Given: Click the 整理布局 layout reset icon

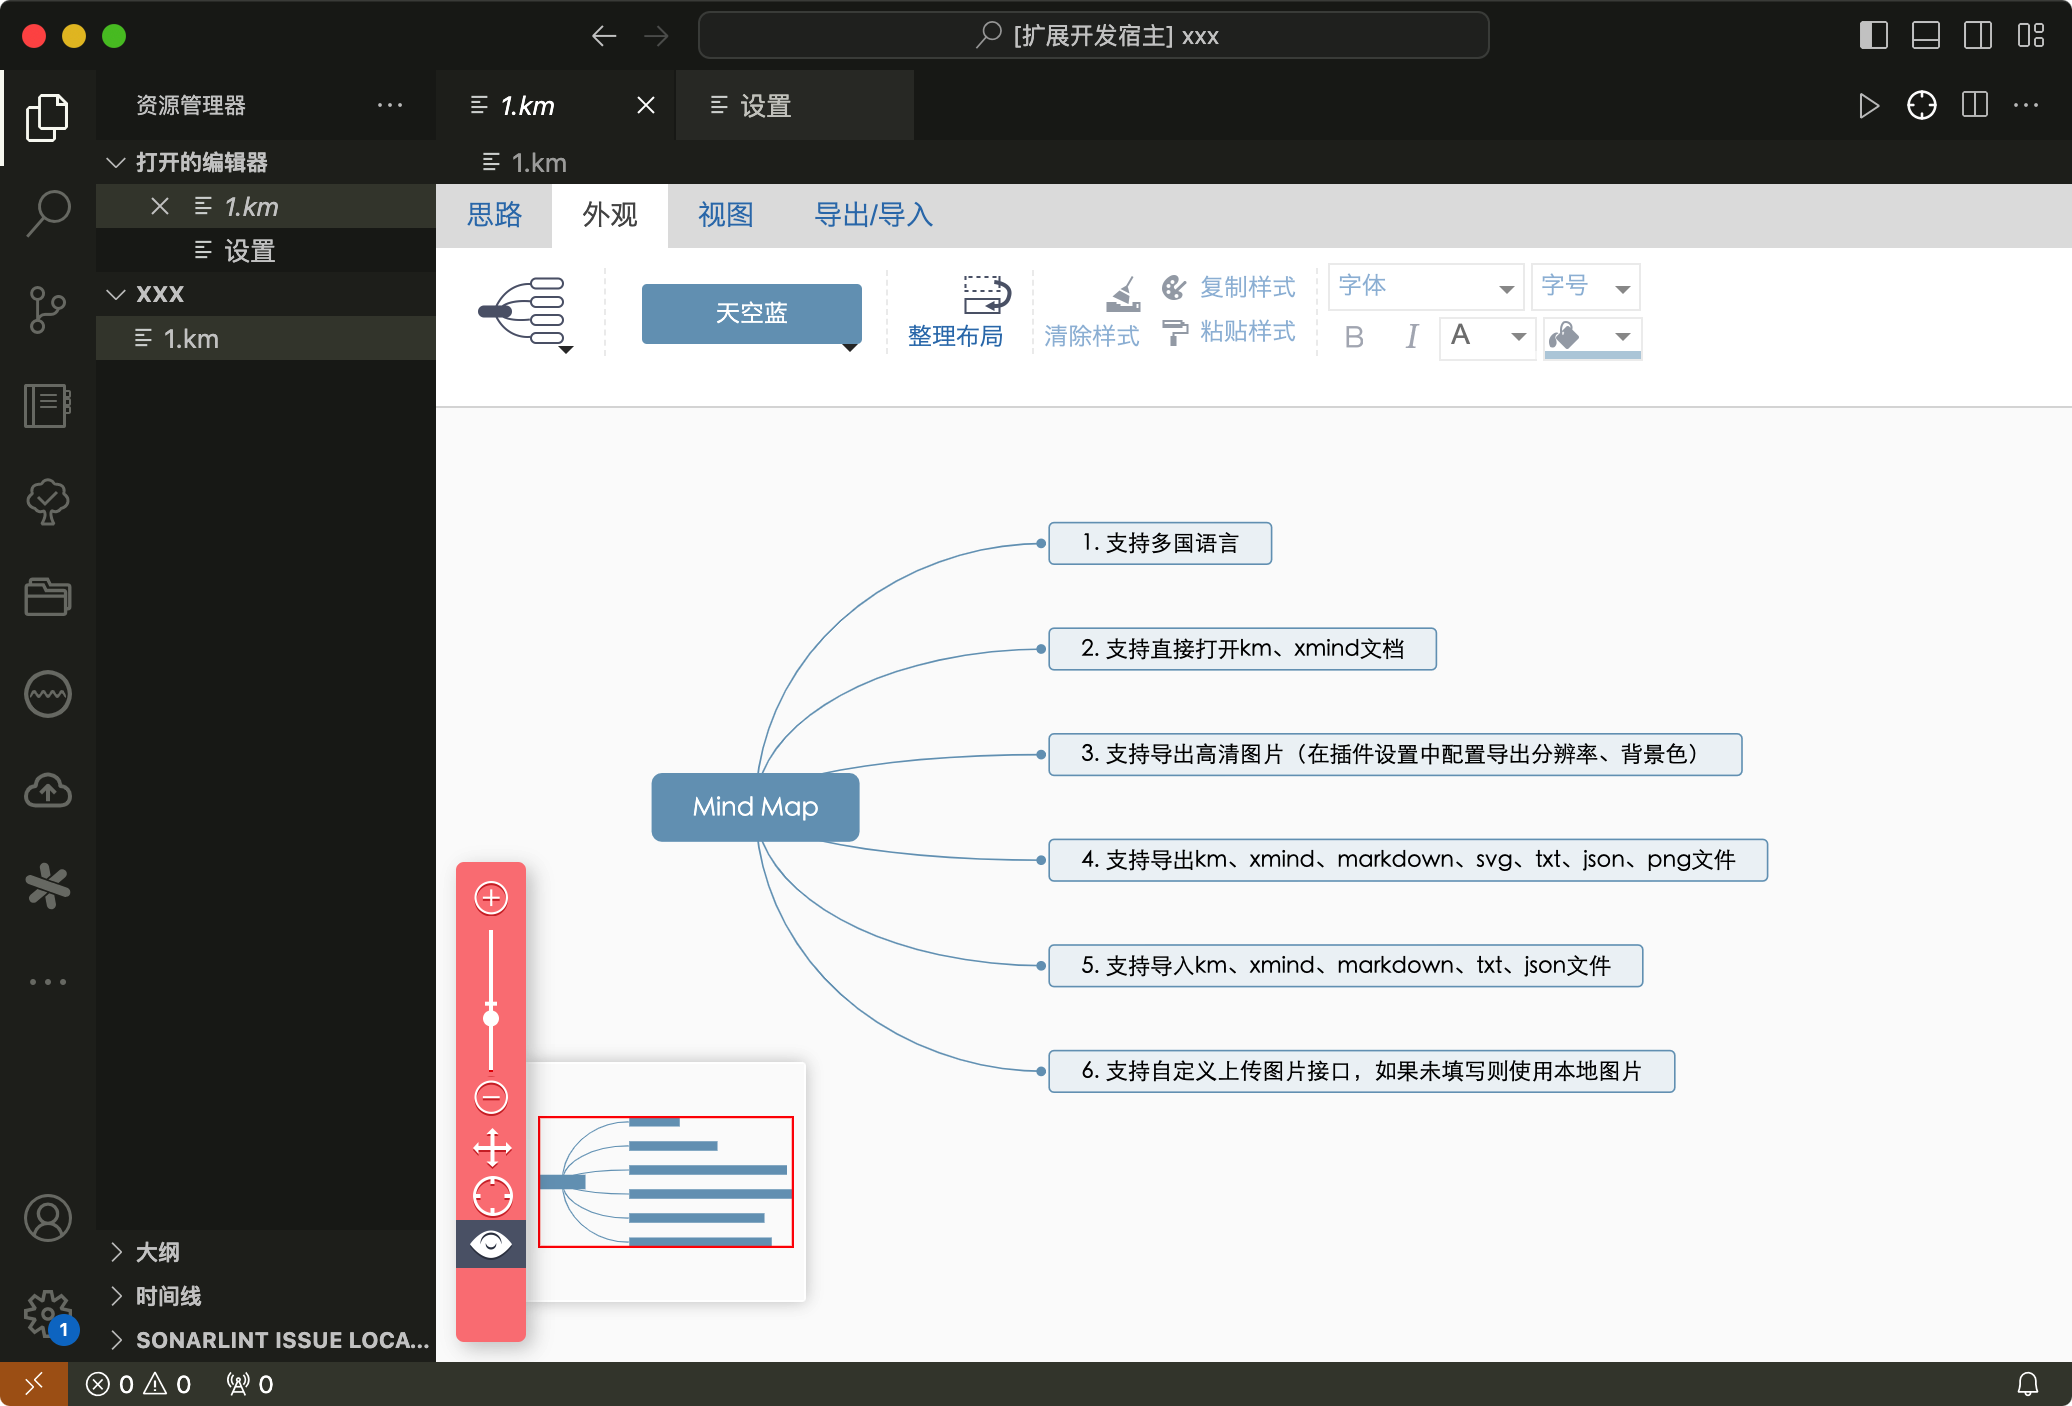Looking at the screenshot, I should [985, 296].
